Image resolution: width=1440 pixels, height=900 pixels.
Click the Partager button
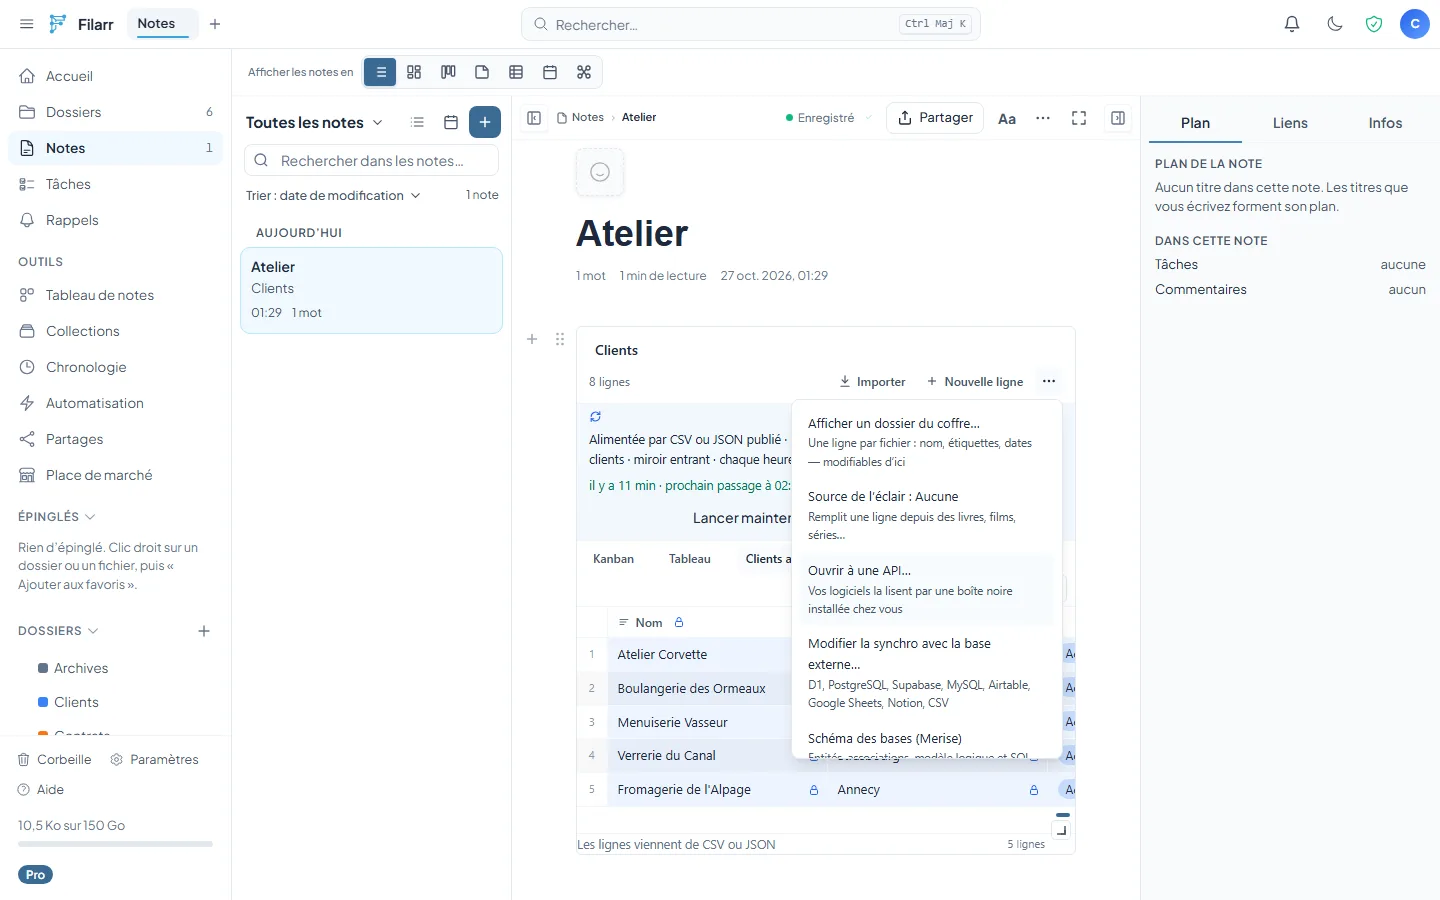point(935,118)
